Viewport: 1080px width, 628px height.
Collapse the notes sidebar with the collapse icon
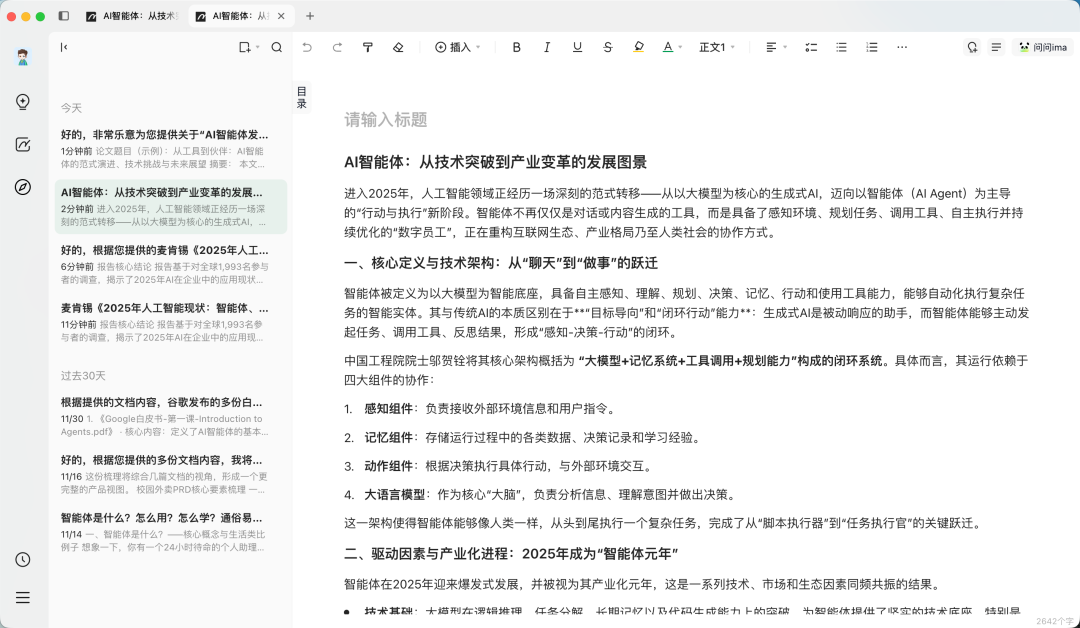click(x=64, y=47)
